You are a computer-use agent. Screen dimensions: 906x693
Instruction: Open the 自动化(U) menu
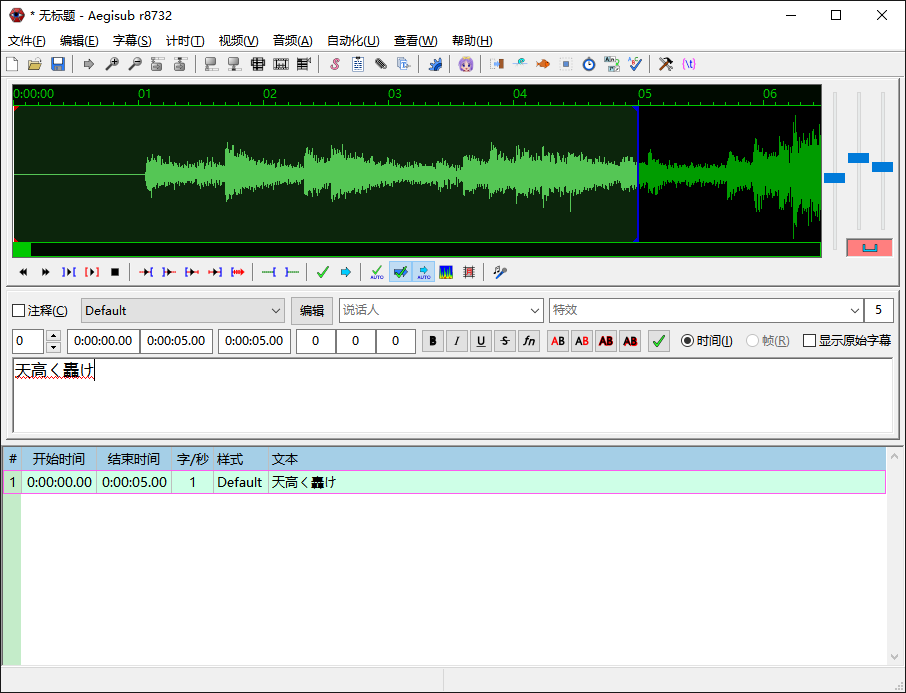coord(353,41)
